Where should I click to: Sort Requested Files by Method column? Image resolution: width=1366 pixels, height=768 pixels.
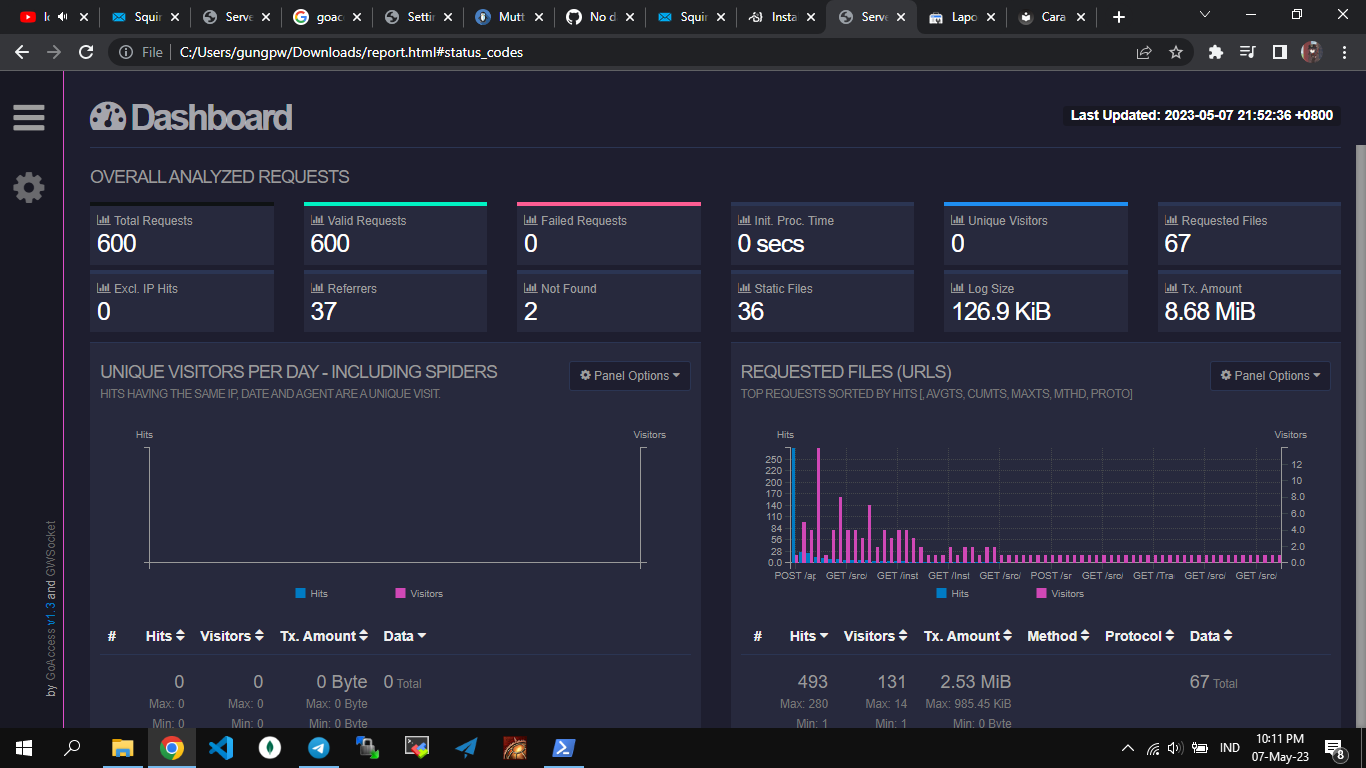(x=1058, y=636)
